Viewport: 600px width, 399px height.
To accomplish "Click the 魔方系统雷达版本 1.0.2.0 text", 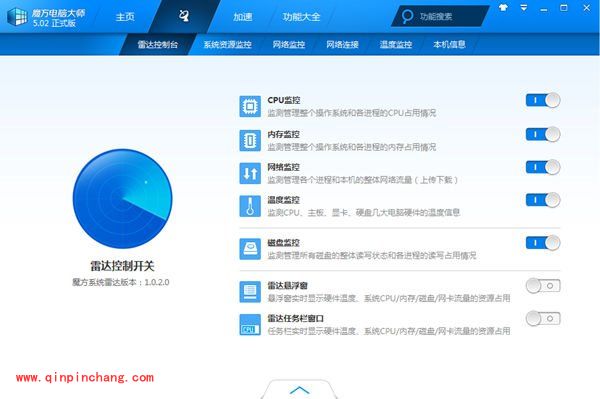I will tap(121, 282).
